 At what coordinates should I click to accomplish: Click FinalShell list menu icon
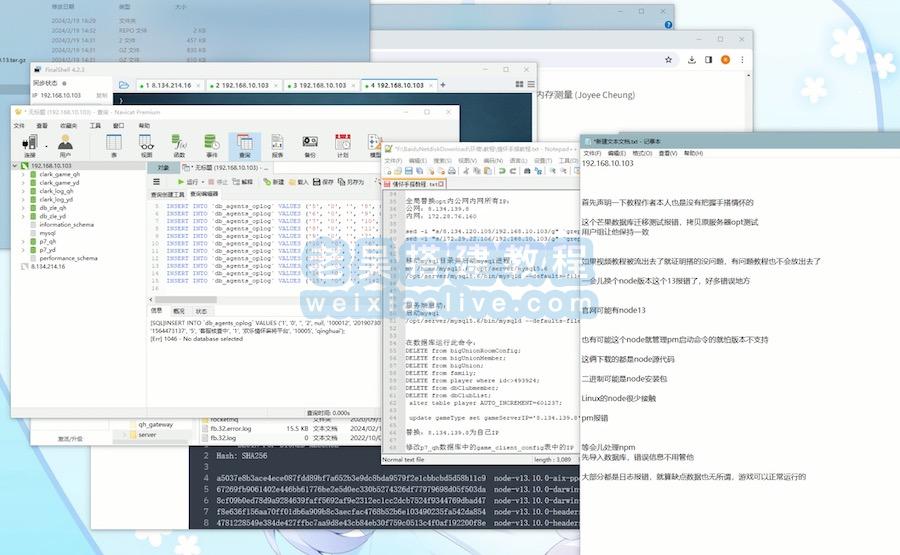click(x=531, y=84)
